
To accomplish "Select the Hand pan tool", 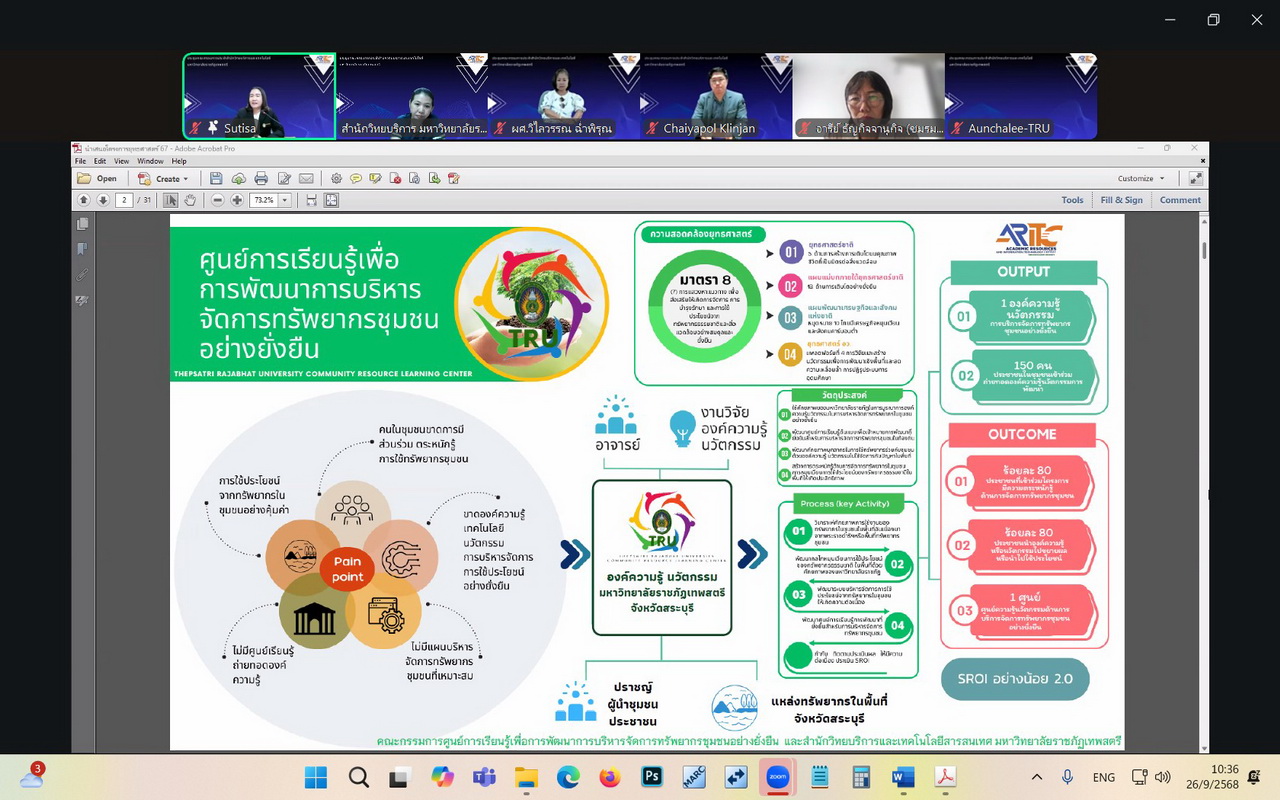I will coord(190,200).
